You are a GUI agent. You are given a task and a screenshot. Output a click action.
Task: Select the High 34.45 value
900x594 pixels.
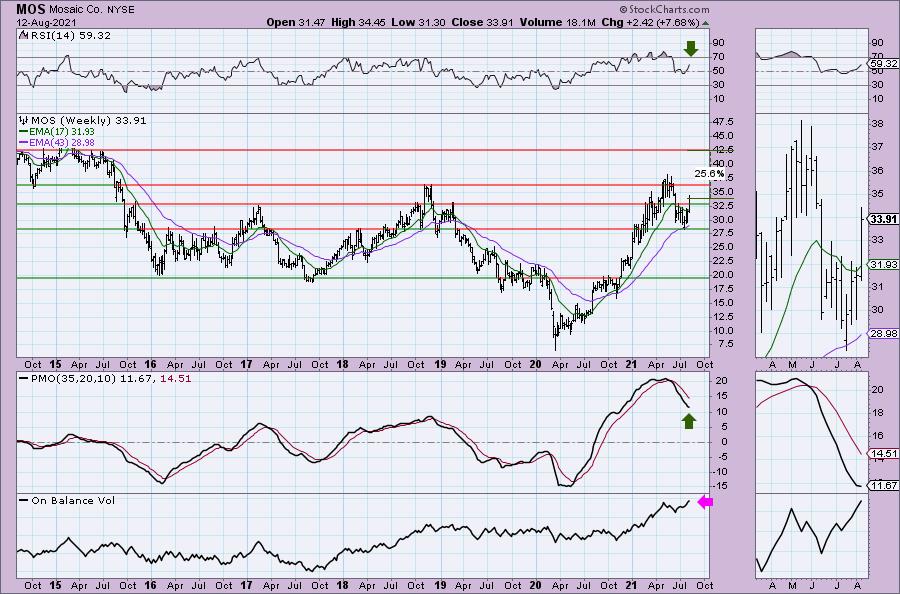coord(358,22)
